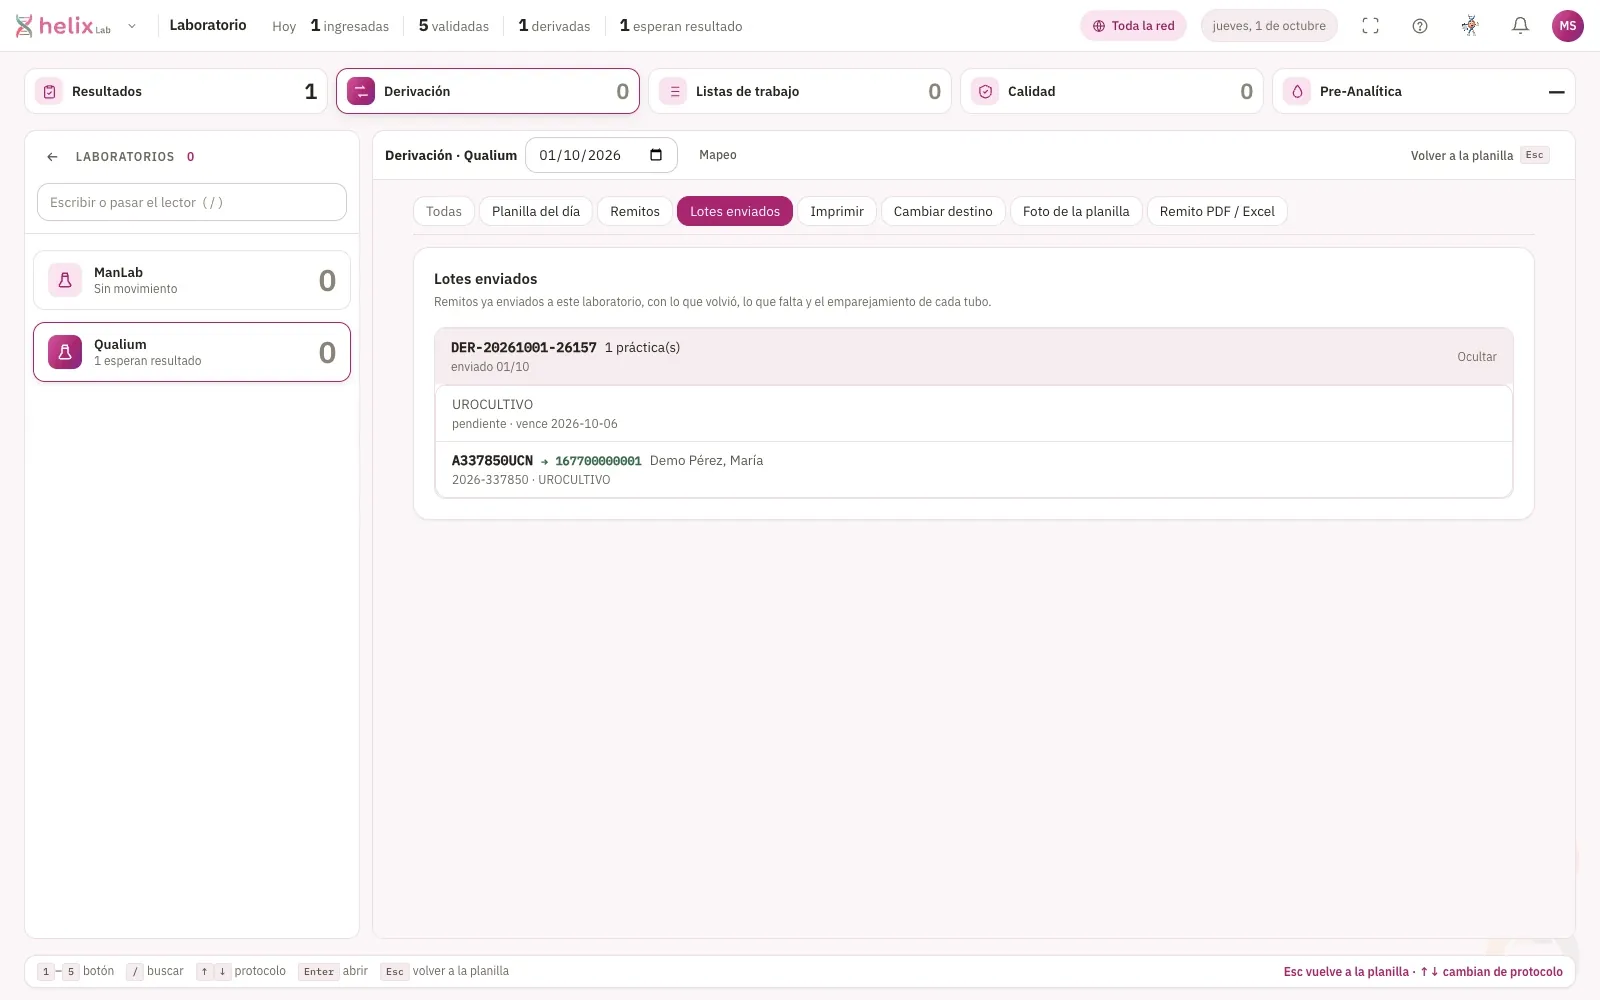Click Foto de la planilla button
1600x1000 pixels.
(1076, 211)
